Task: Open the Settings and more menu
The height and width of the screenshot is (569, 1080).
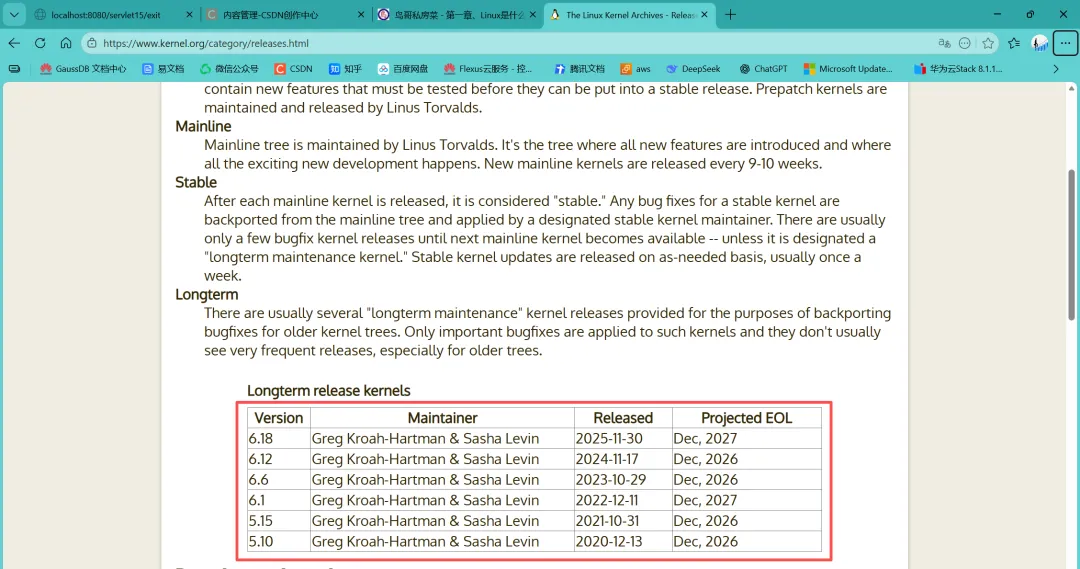Action: 1065,43
